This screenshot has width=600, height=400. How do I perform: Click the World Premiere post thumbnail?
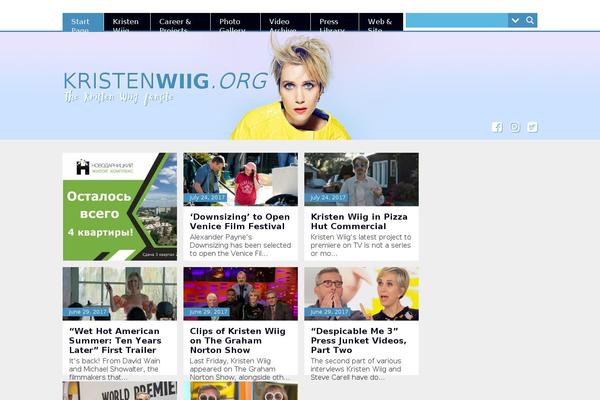tap(120, 390)
